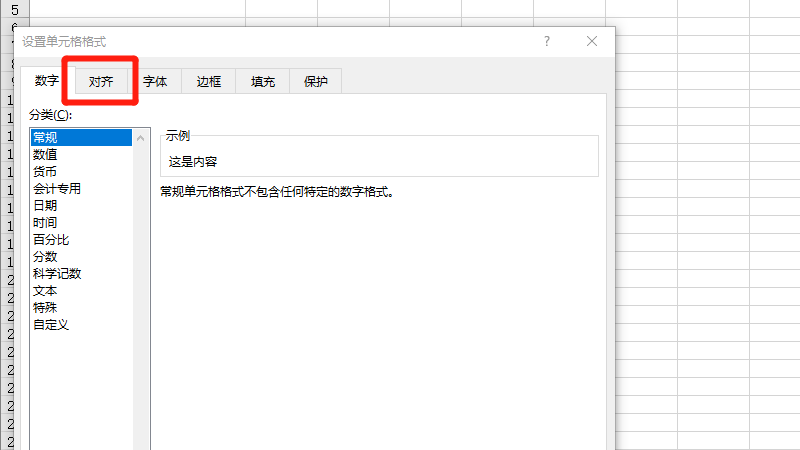Image resolution: width=800 pixels, height=450 pixels.
Task: Switch to the 边框 tab
Action: [209, 82]
